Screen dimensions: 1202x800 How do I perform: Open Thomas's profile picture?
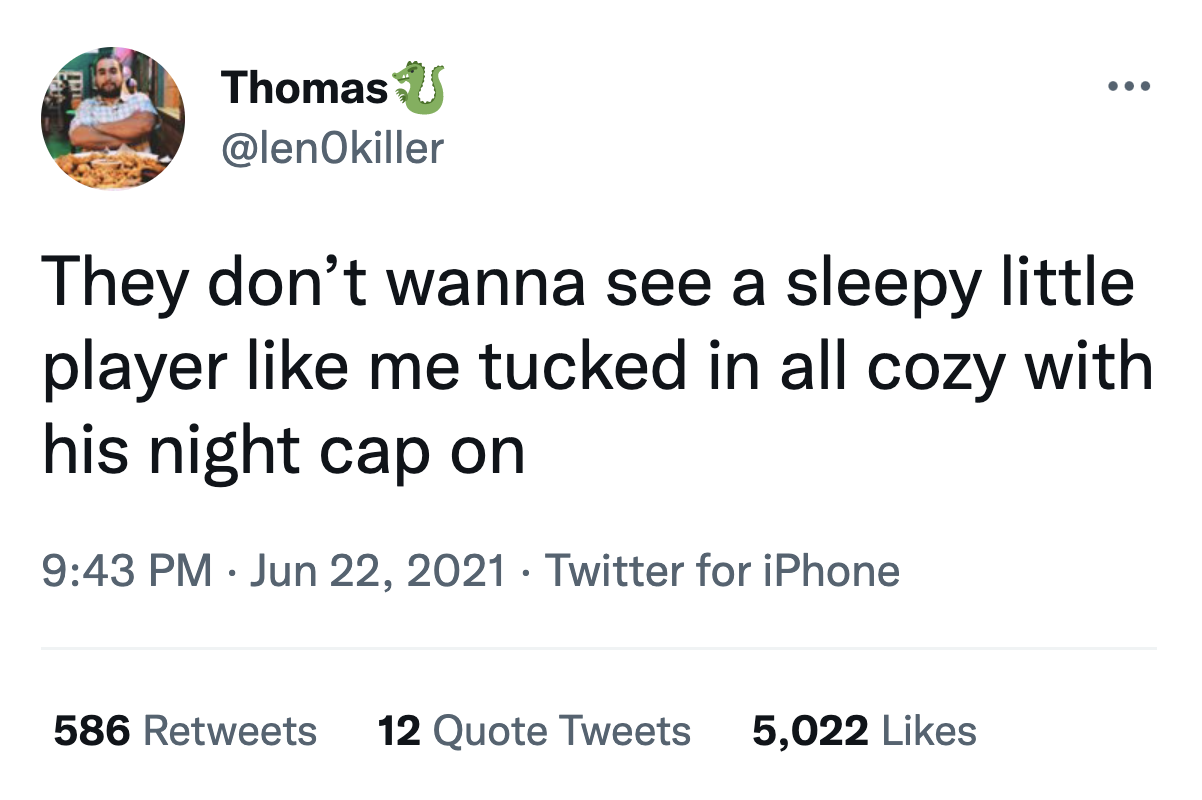click(x=113, y=118)
